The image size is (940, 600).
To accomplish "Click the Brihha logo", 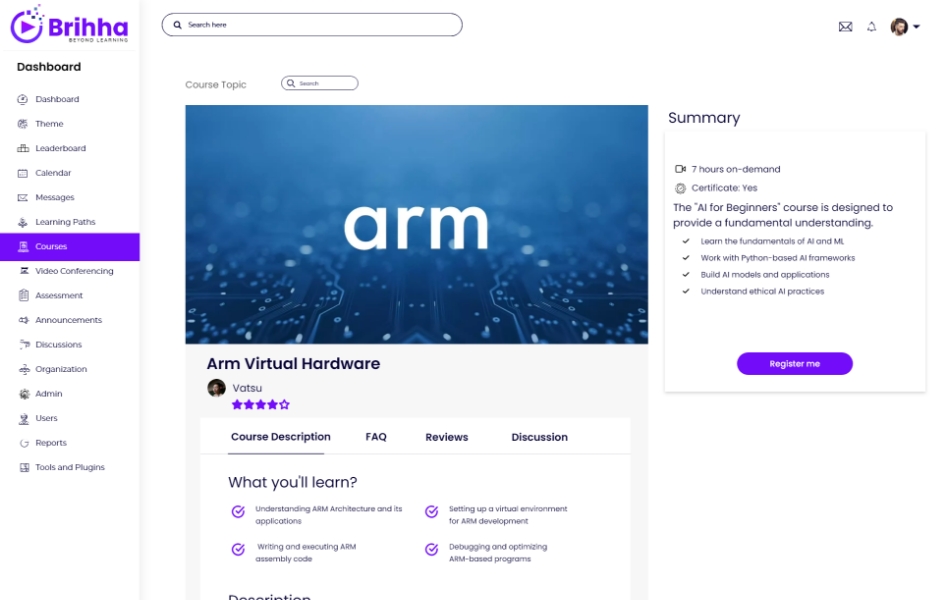I will tap(69, 25).
